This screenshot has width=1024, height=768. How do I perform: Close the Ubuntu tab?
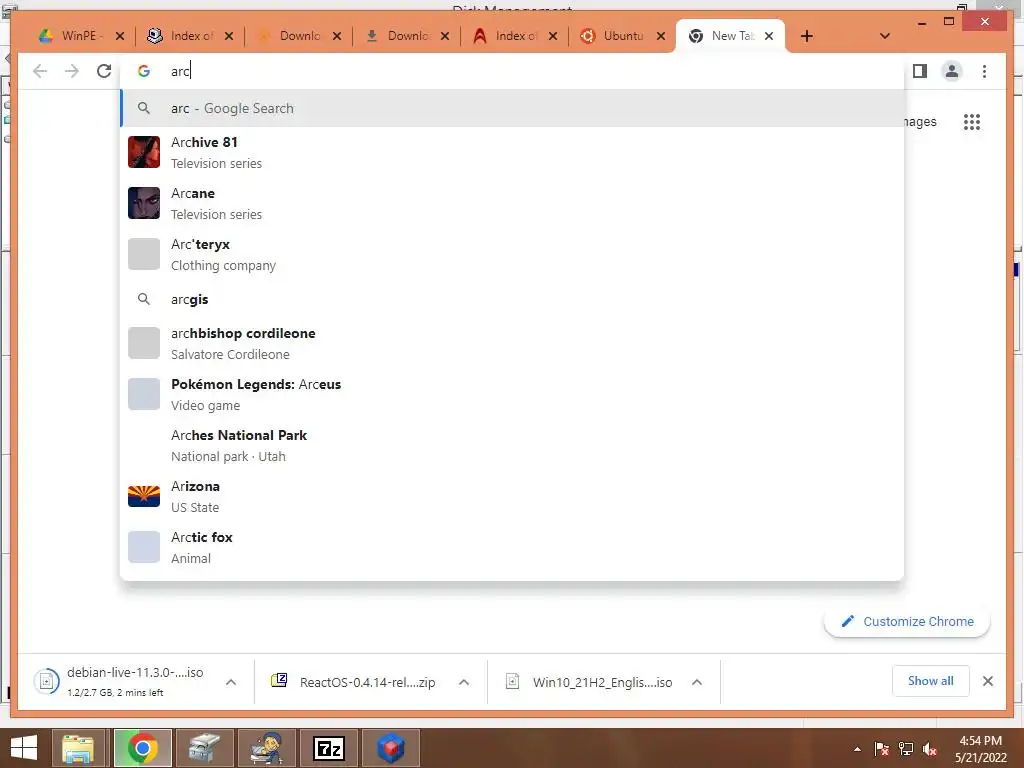click(661, 36)
